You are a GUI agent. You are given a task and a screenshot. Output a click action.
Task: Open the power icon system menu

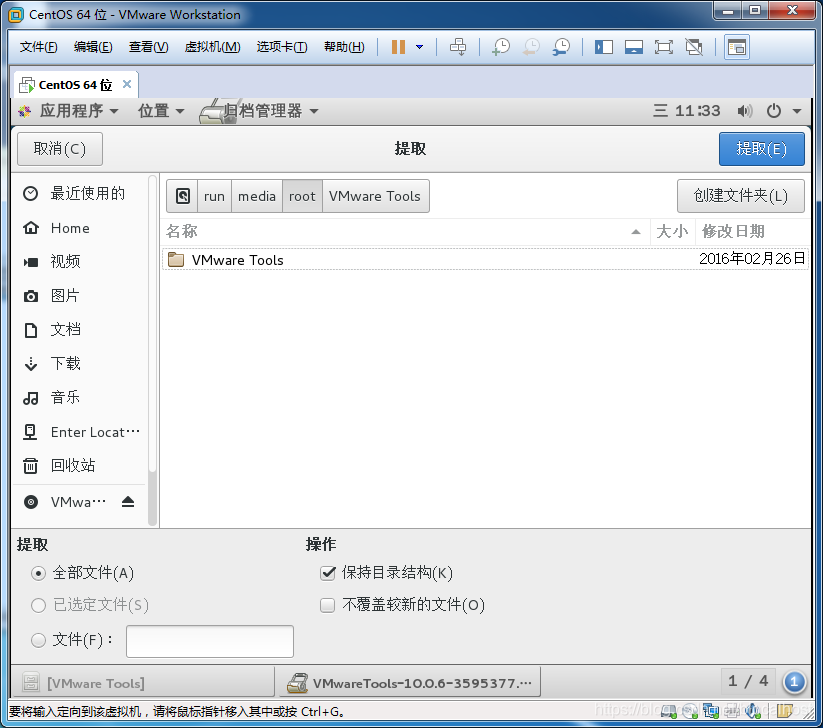774,111
